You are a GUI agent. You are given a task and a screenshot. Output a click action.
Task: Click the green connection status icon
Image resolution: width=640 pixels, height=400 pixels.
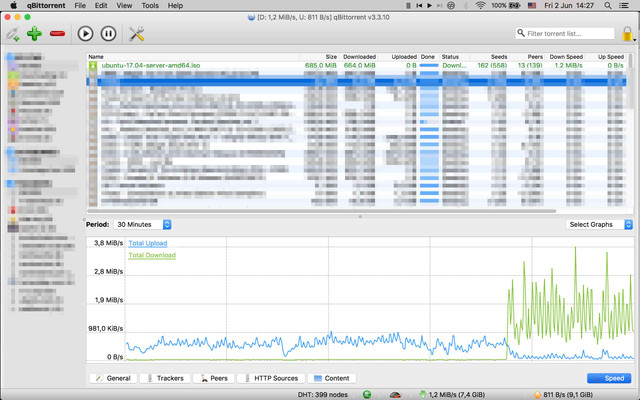tap(367, 394)
